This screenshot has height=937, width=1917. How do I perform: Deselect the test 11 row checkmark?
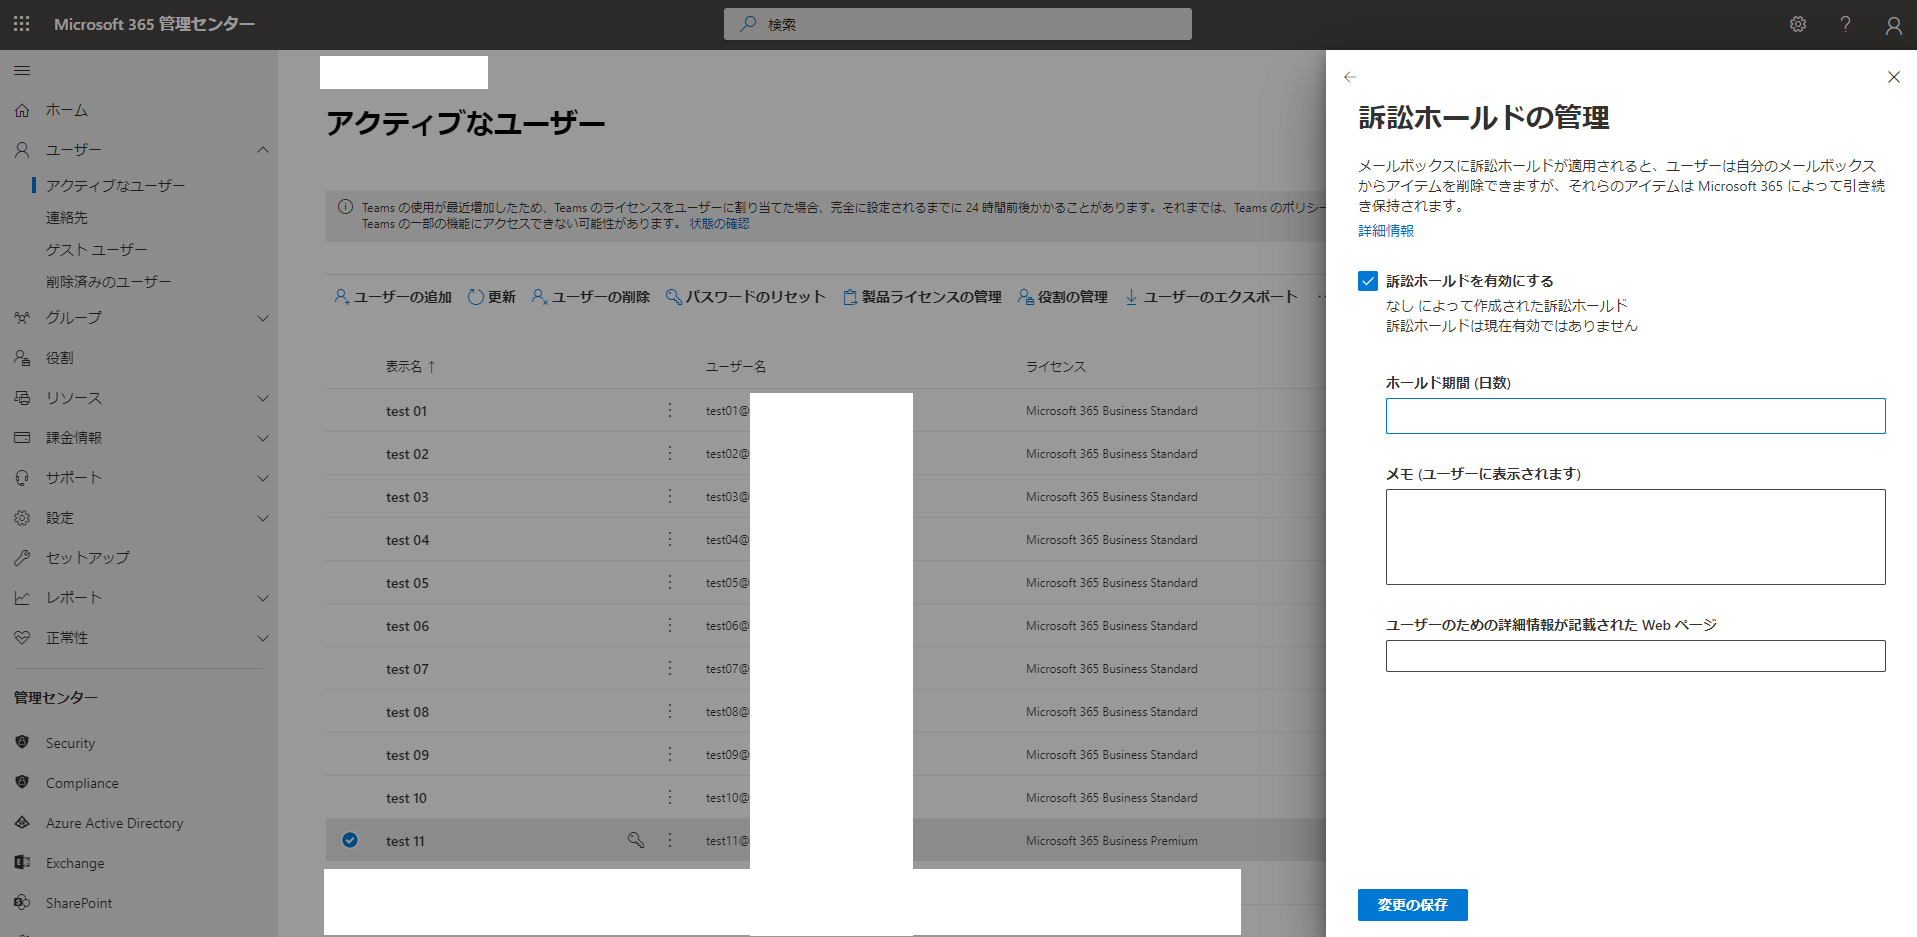[x=350, y=840]
